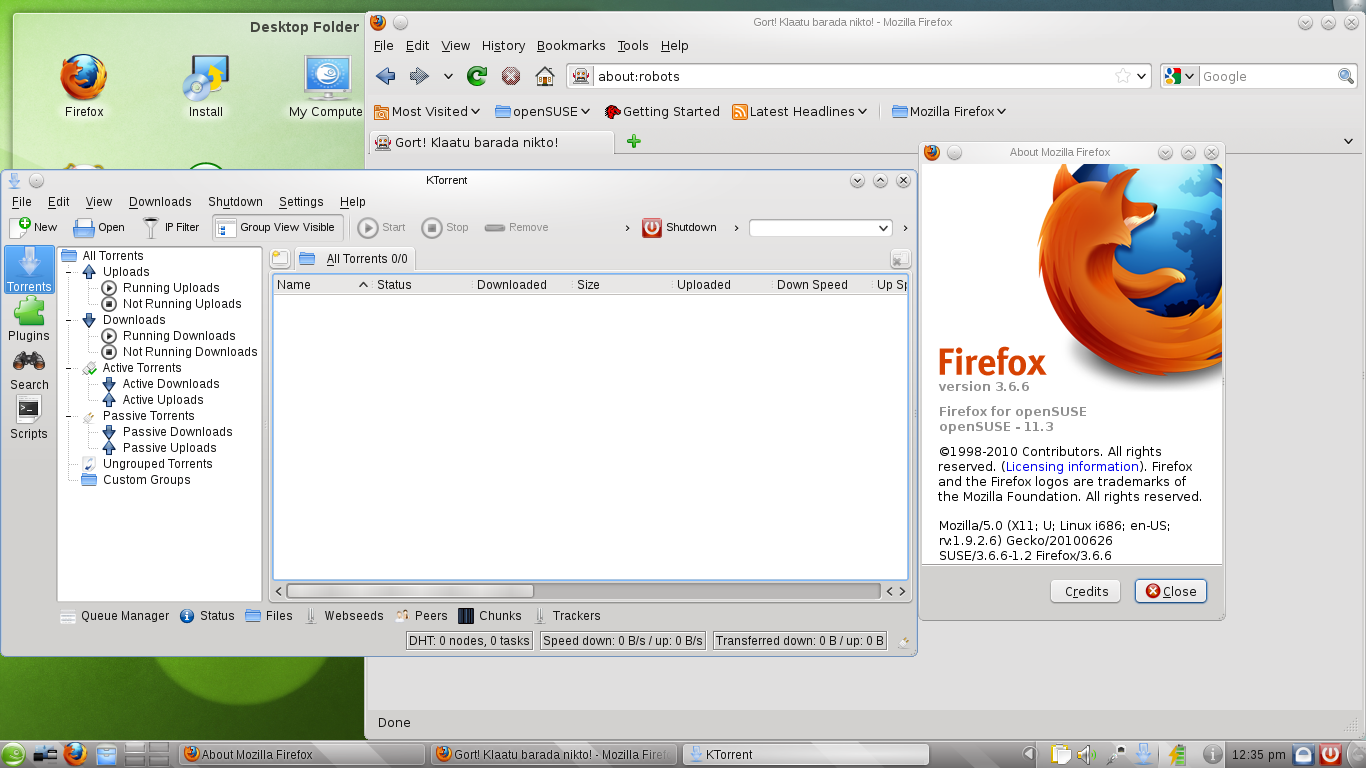
Task: Select the All Torrents 0/0 tab
Action: pos(355,258)
